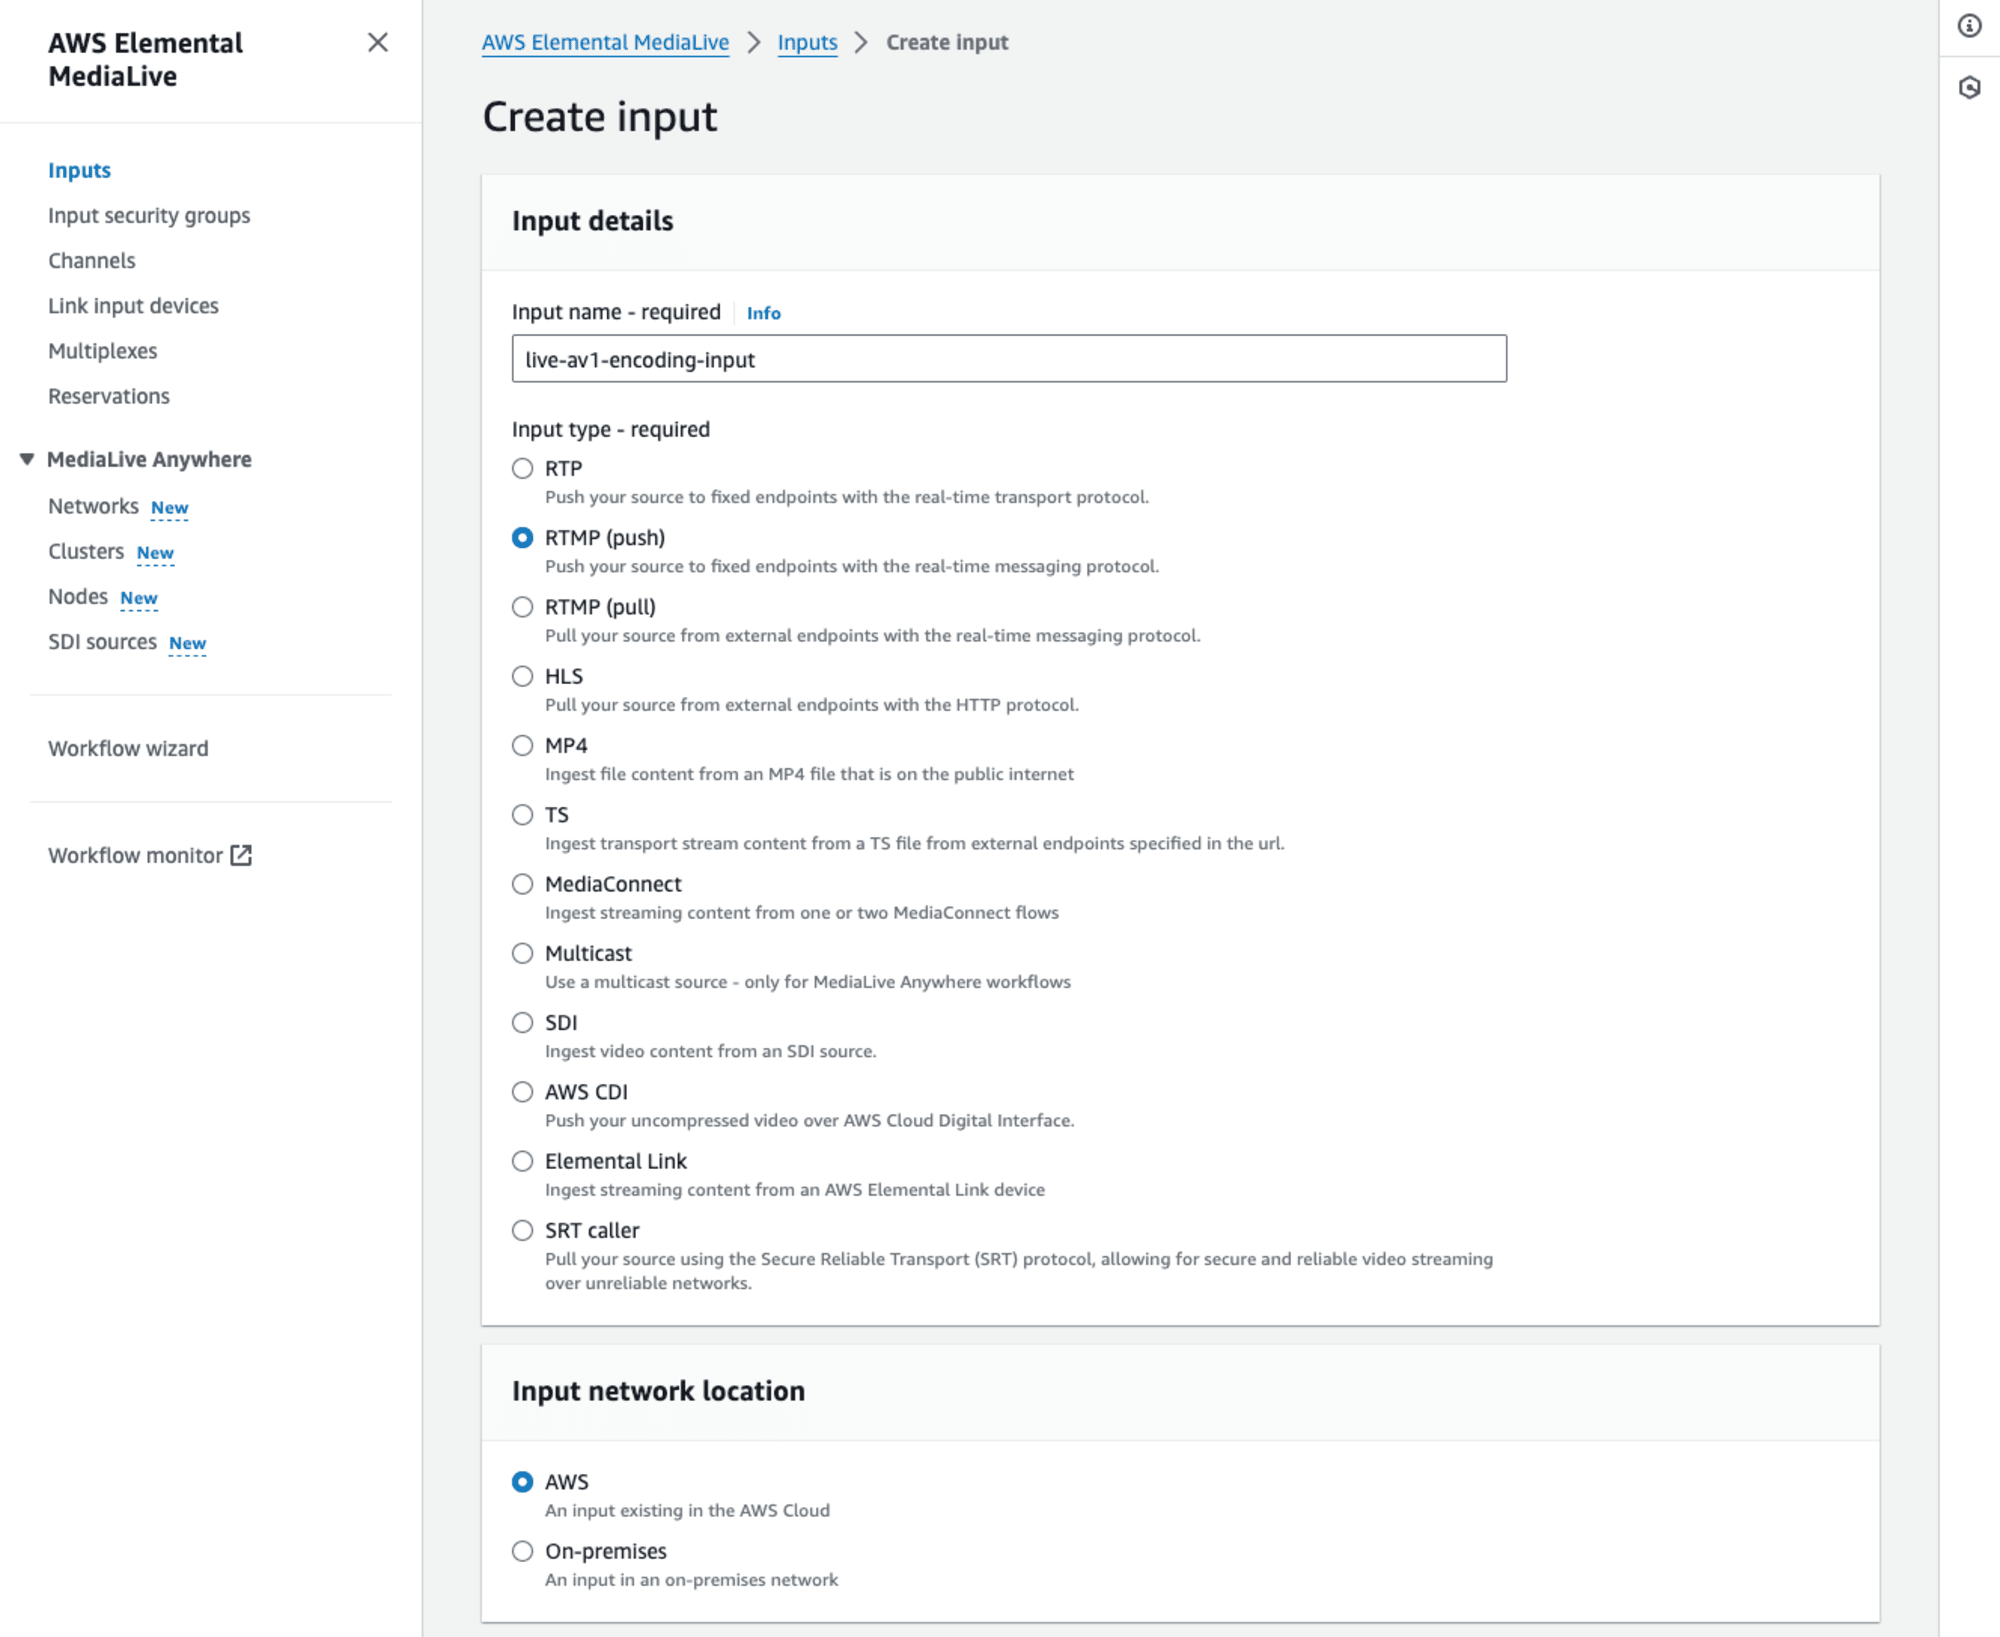
Task: Click the Input security groups icon
Action: click(x=148, y=214)
